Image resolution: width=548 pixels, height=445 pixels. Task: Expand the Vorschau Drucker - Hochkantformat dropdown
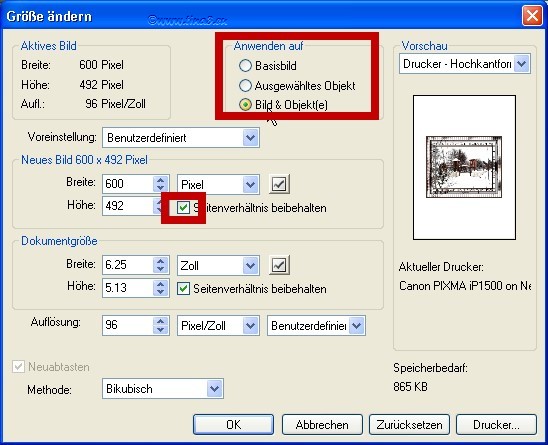pyautogui.click(x=465, y=64)
